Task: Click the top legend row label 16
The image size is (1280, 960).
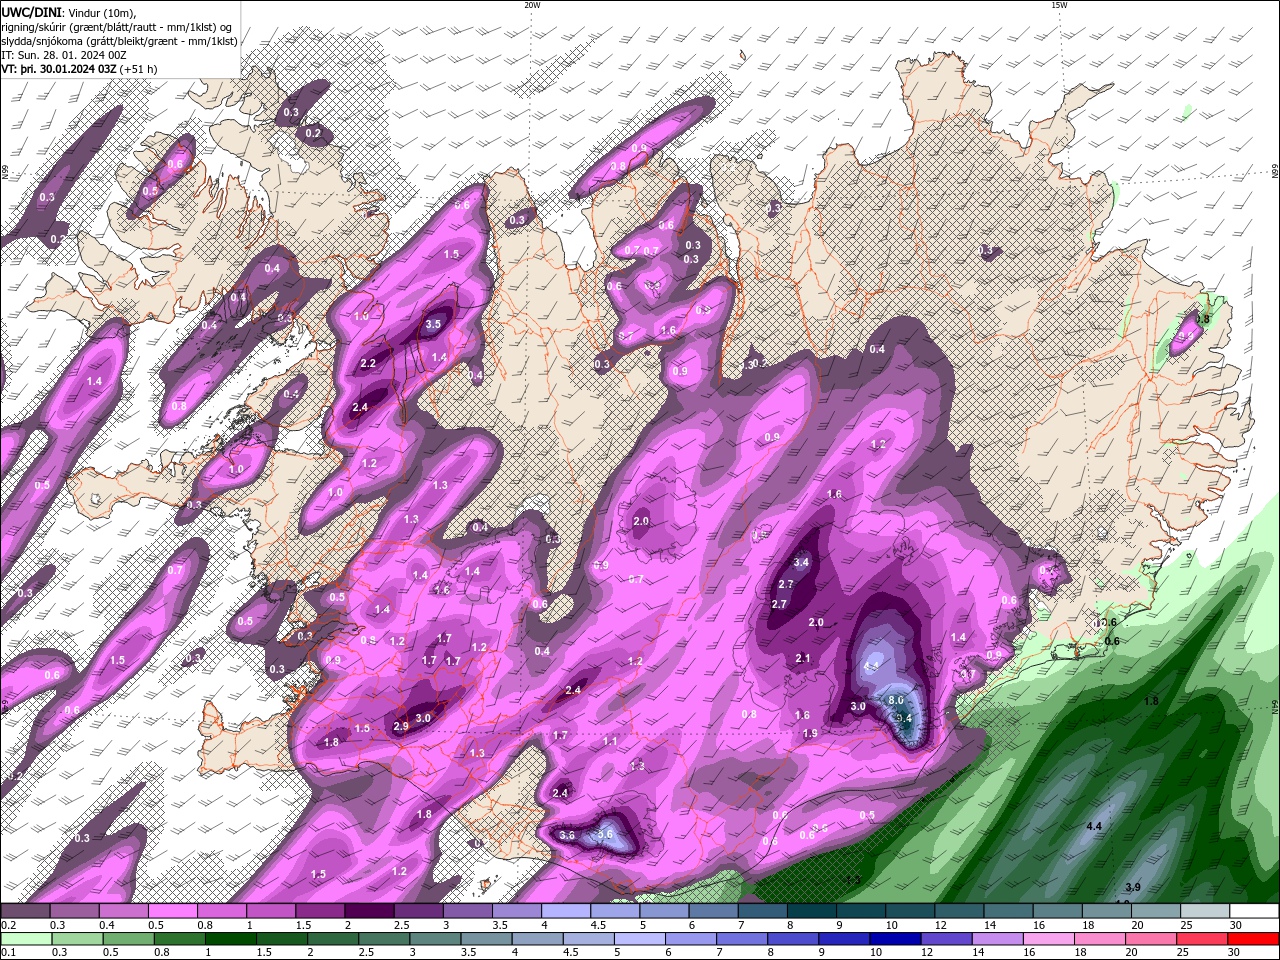Action: click(1040, 925)
